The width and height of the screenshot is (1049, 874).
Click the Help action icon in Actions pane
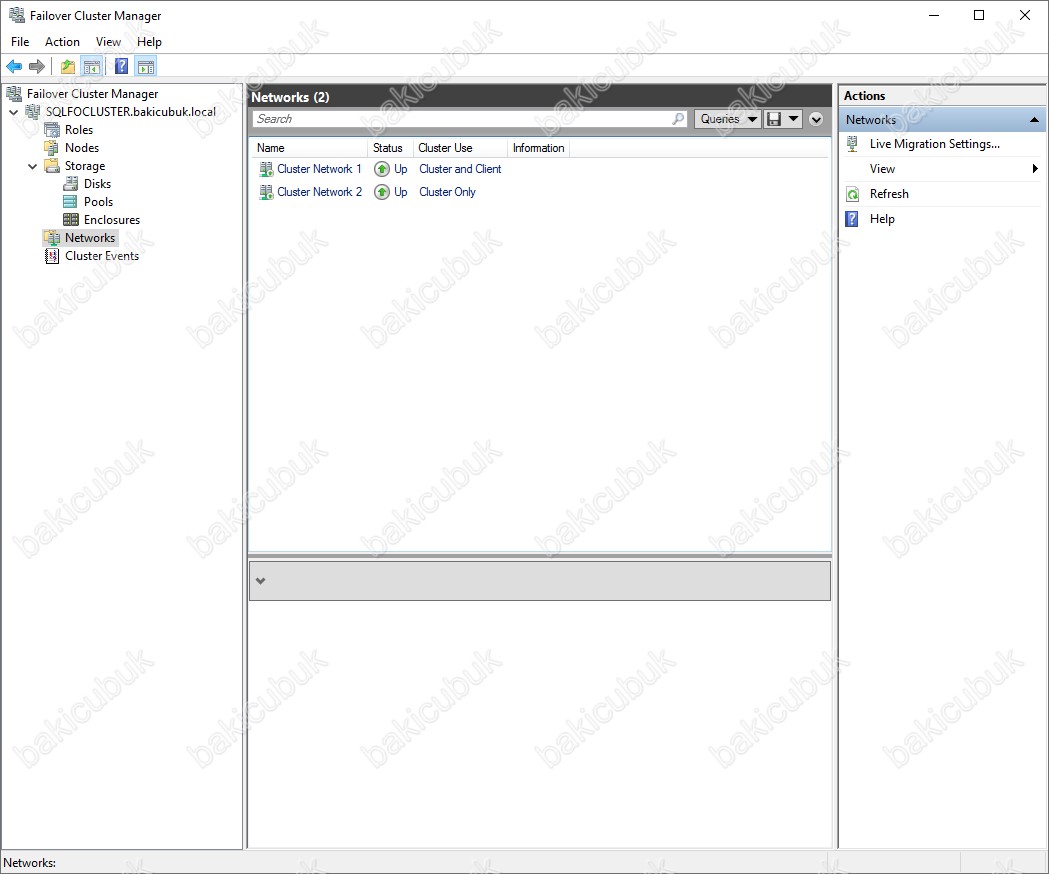[x=852, y=219]
